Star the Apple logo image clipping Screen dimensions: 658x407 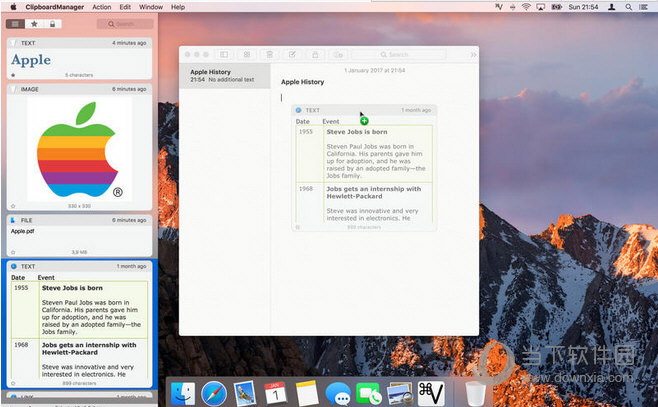pos(13,206)
